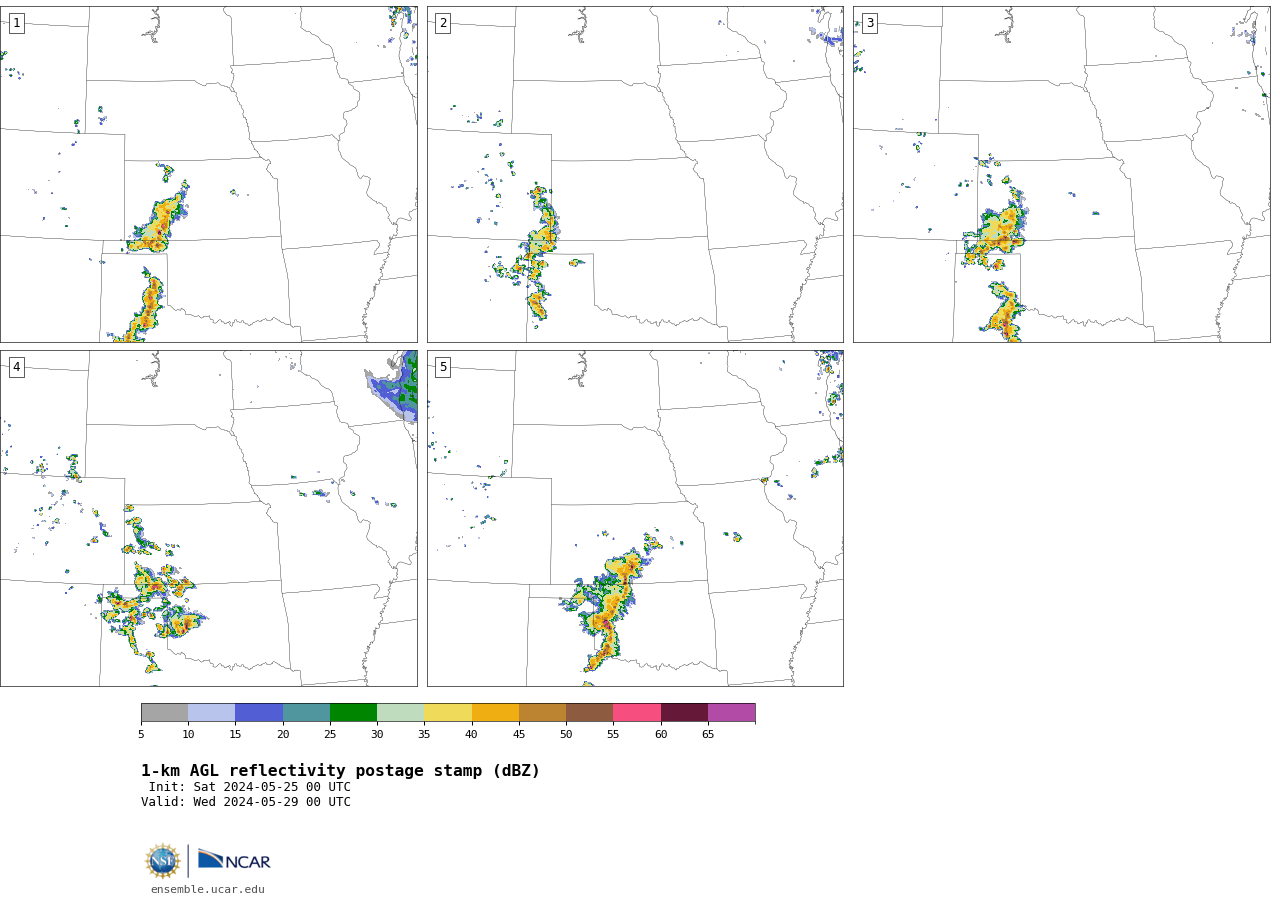Image resolution: width=1280 pixels, height=901 pixels.
Task: Open ensemble member 3 reflectivity map
Action: 1061,175
